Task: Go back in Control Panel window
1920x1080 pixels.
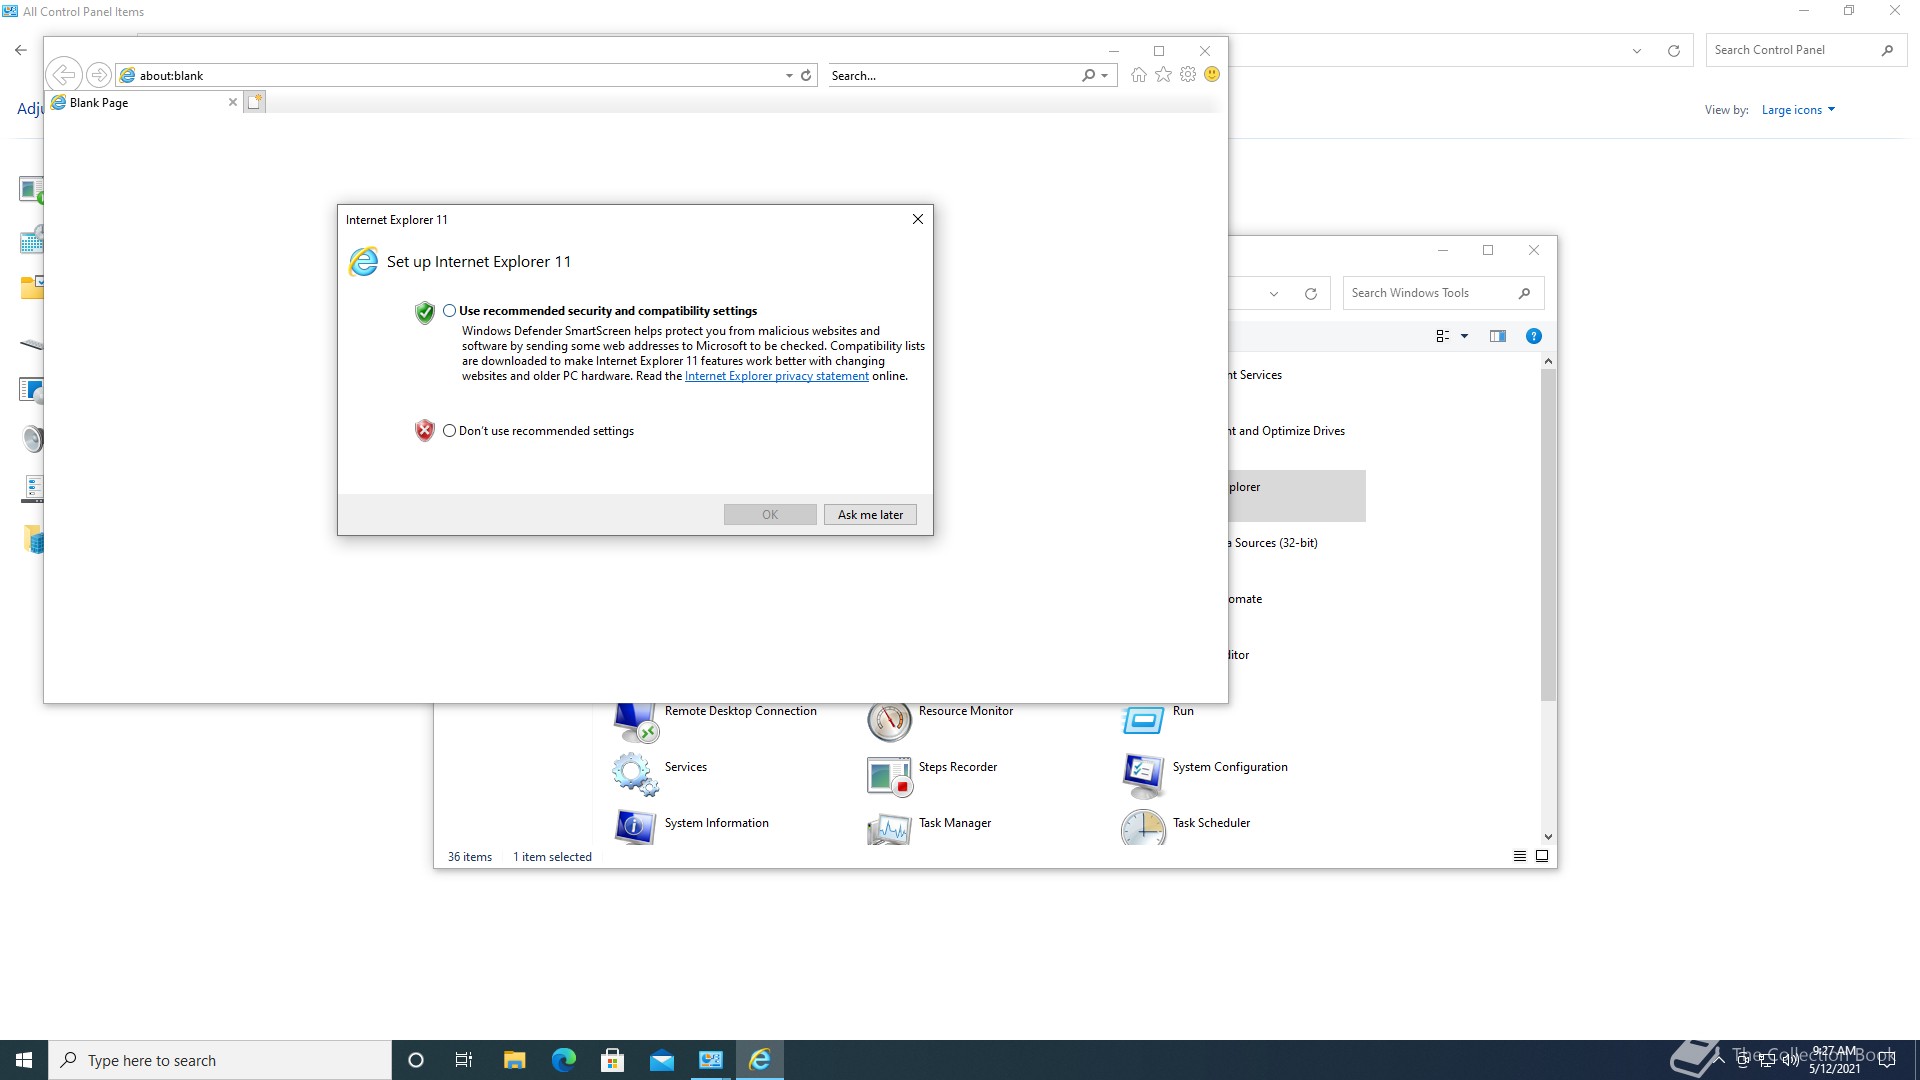Action: coord(21,50)
